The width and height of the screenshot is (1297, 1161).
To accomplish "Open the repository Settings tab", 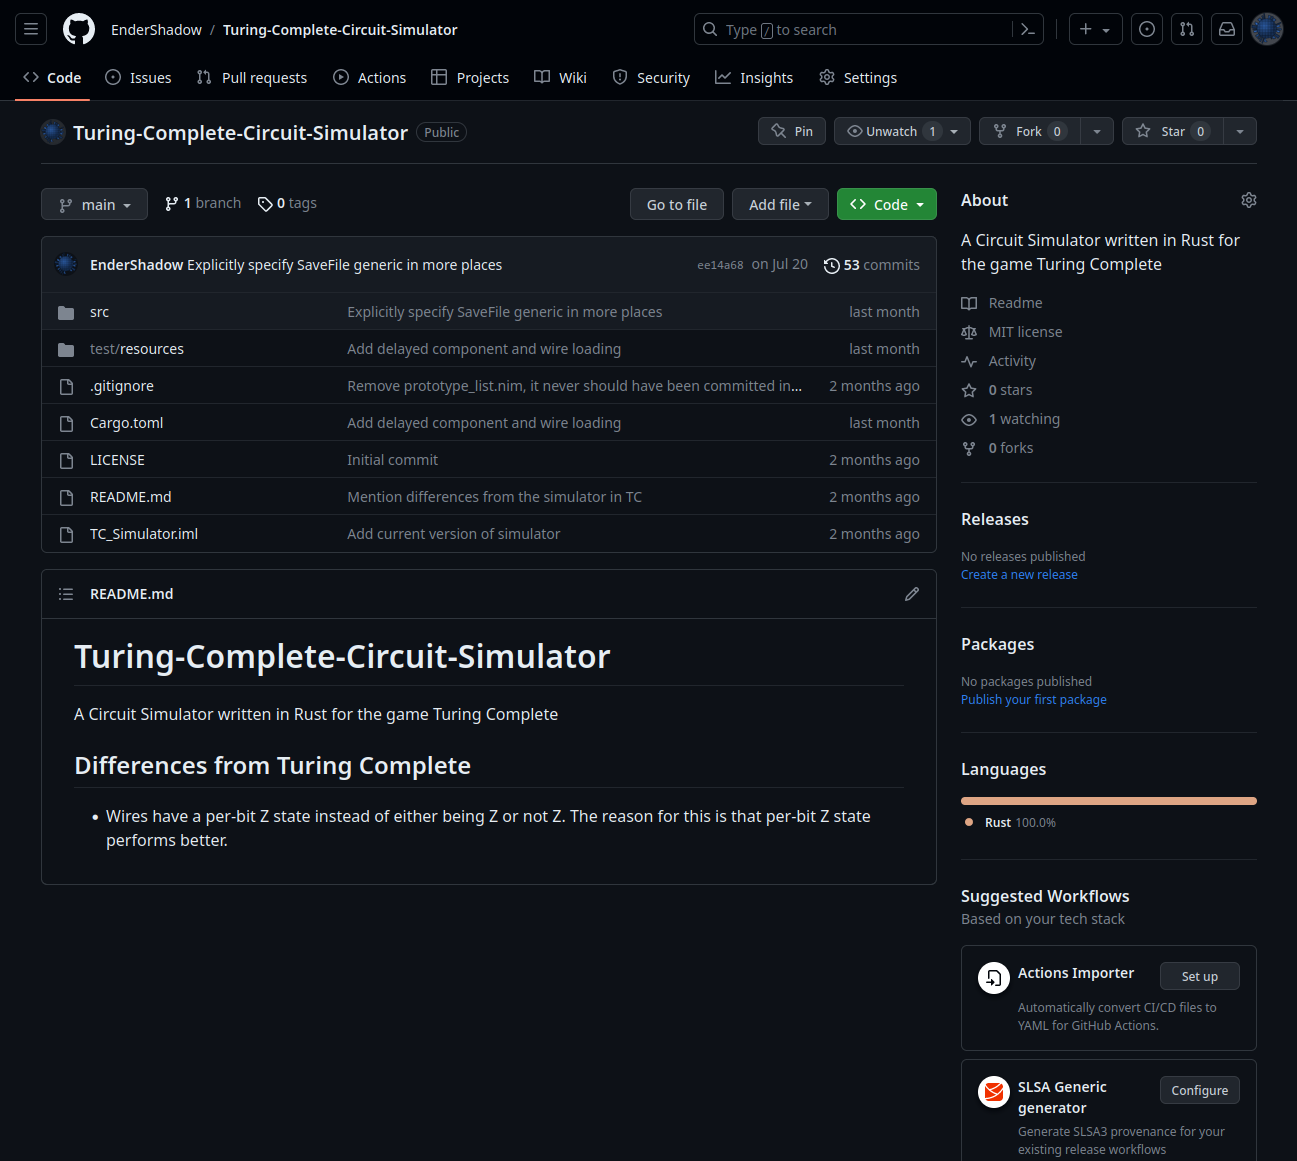I will click(x=858, y=78).
